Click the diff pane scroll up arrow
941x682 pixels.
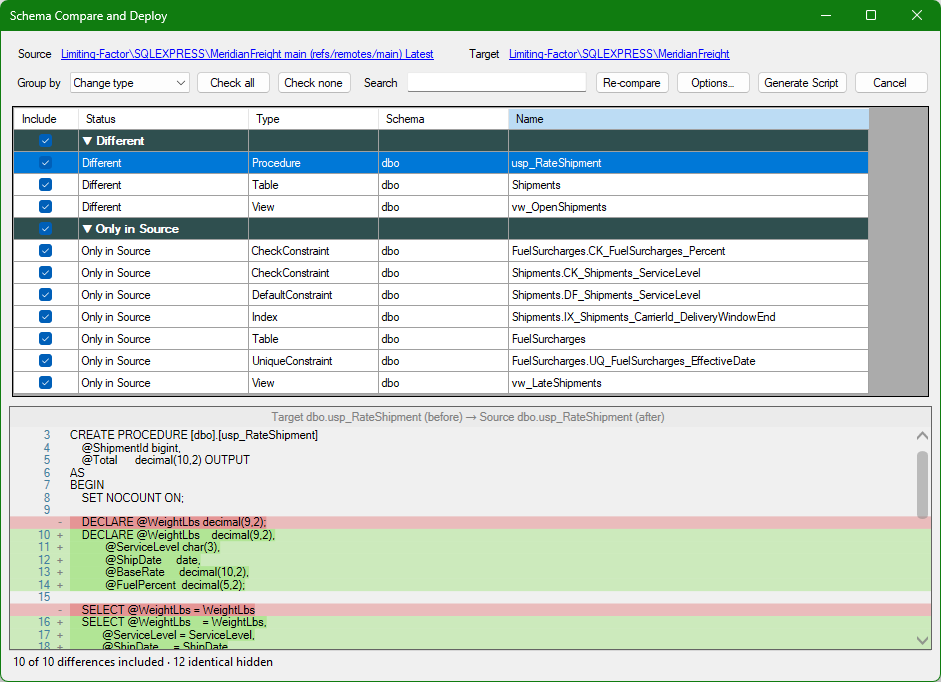922,436
